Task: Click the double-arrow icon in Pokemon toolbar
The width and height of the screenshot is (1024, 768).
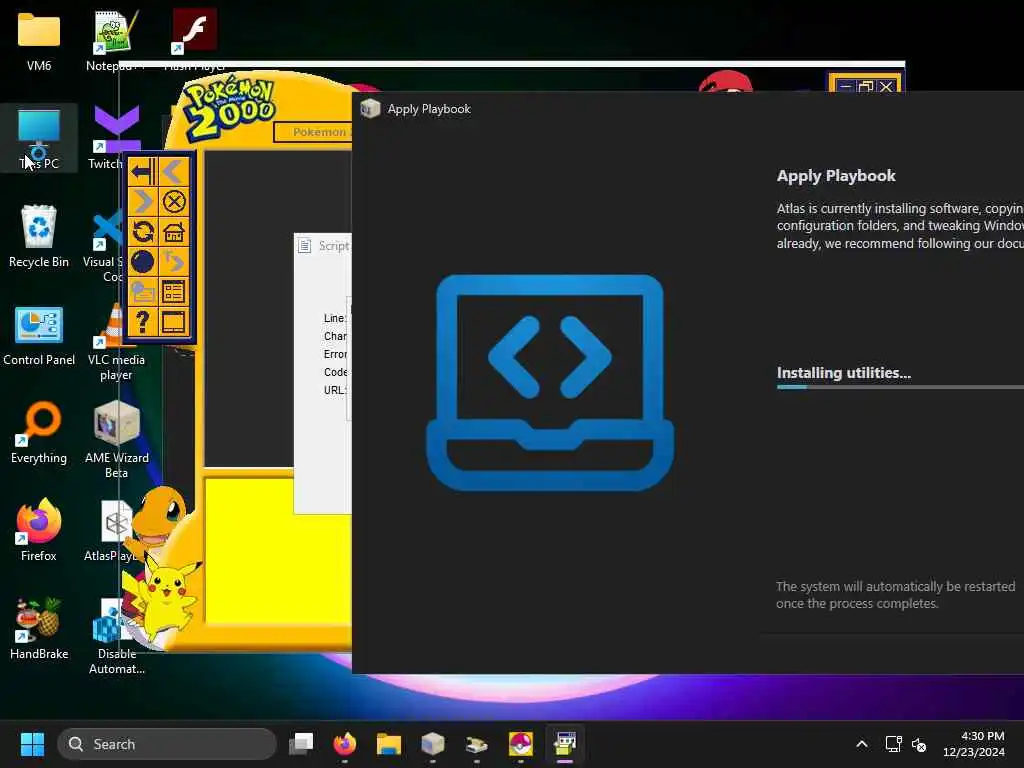Action: [x=174, y=262]
